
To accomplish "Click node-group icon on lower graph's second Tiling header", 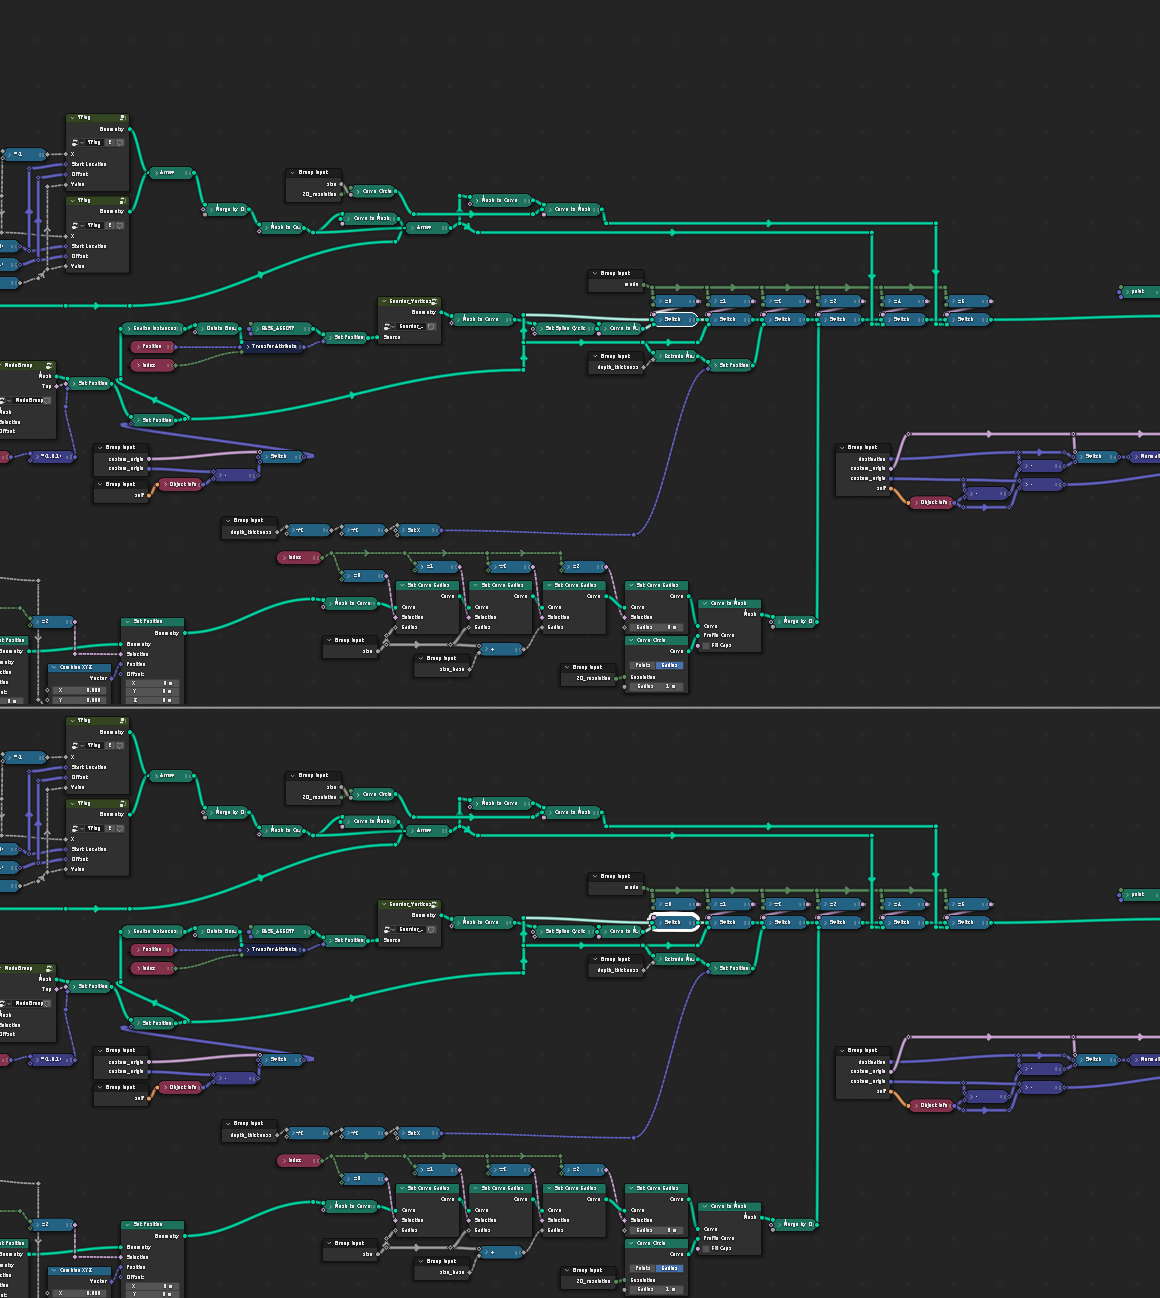I will (x=121, y=804).
